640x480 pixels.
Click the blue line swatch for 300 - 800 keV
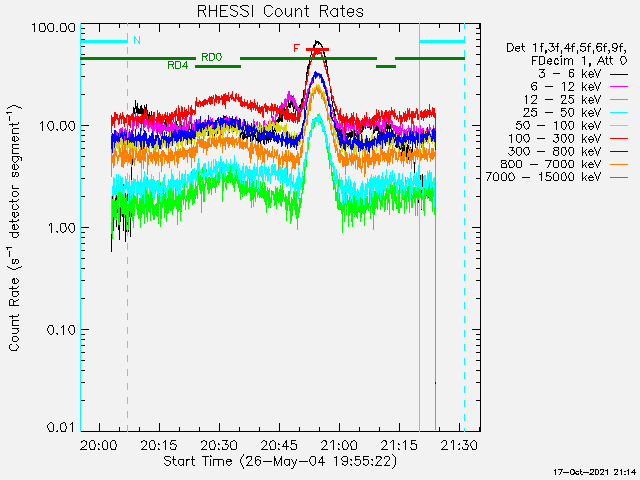pyautogui.click(x=619, y=151)
